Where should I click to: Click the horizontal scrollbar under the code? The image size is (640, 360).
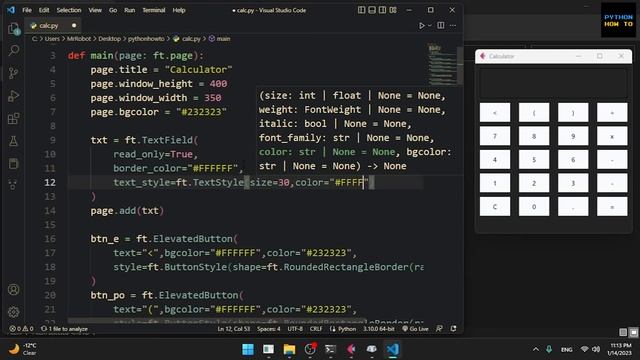[x=217, y=321]
